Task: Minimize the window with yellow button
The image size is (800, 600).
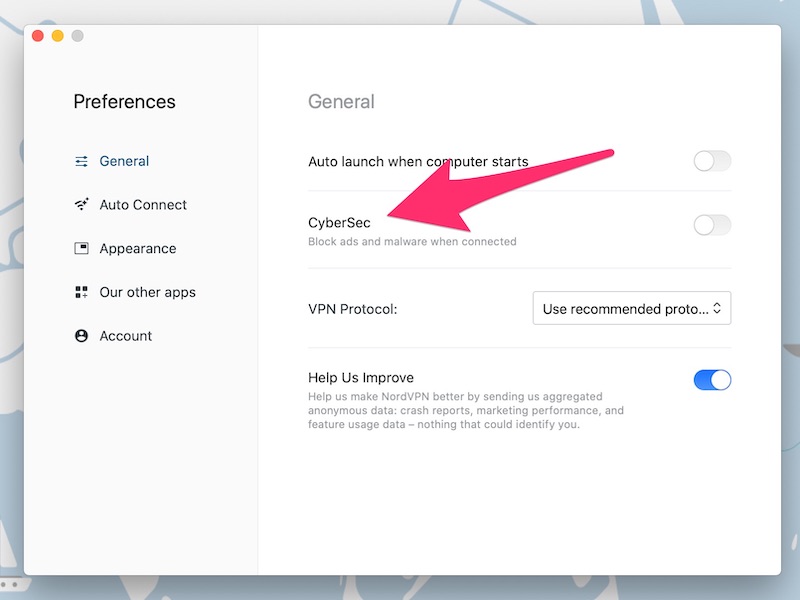Action: pyautogui.click(x=58, y=36)
